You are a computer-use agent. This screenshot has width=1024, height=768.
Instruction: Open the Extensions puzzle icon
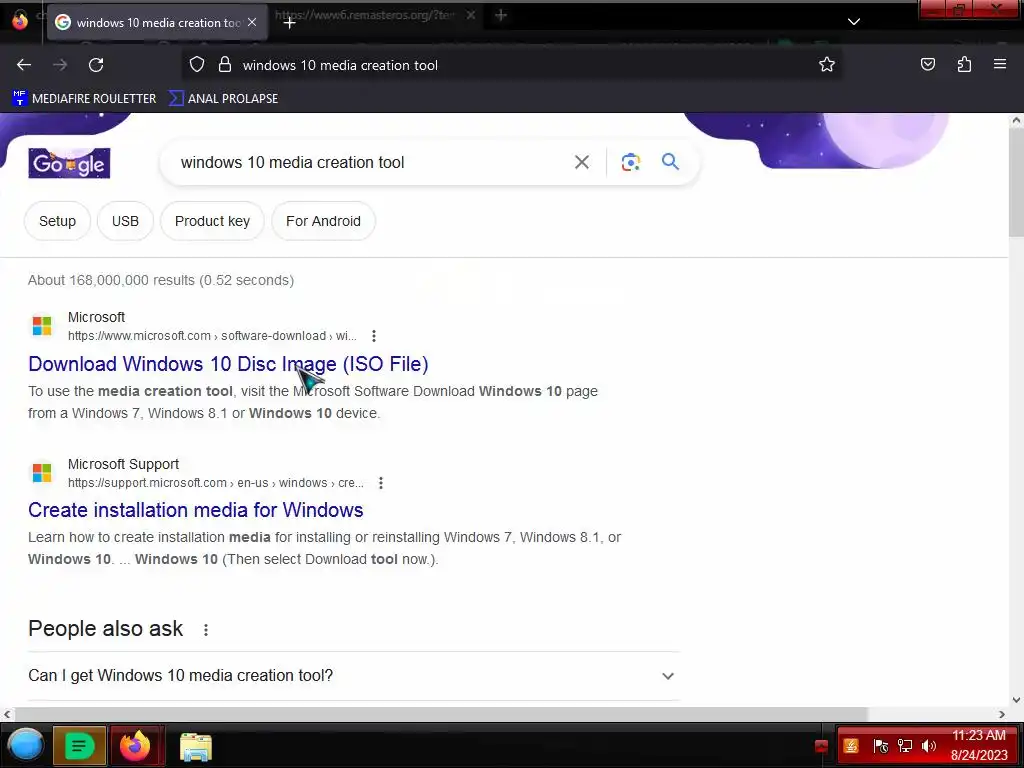(964, 65)
